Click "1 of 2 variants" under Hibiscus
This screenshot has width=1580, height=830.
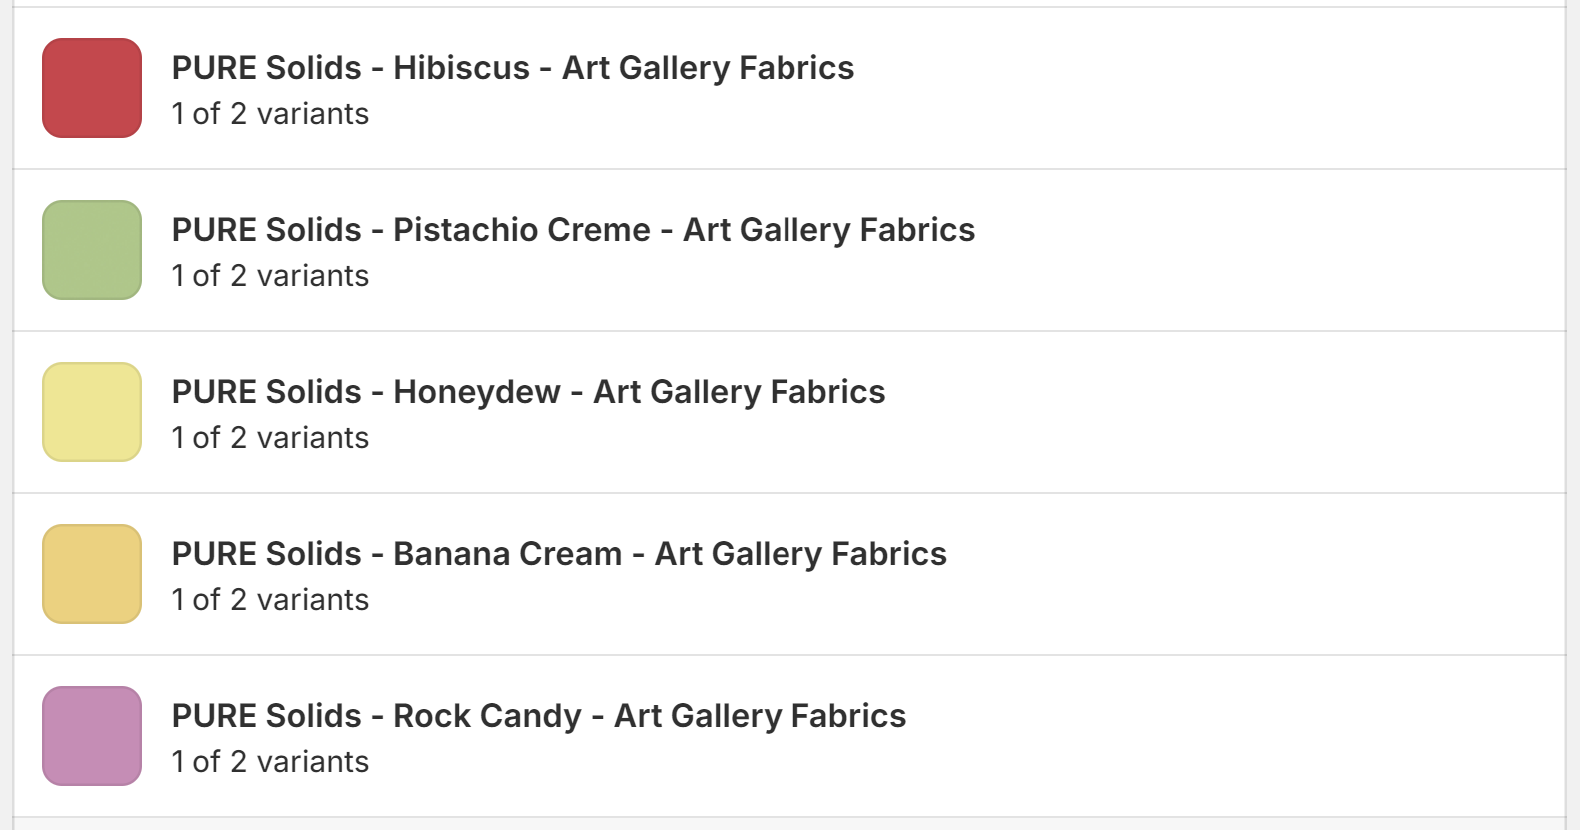[270, 114]
